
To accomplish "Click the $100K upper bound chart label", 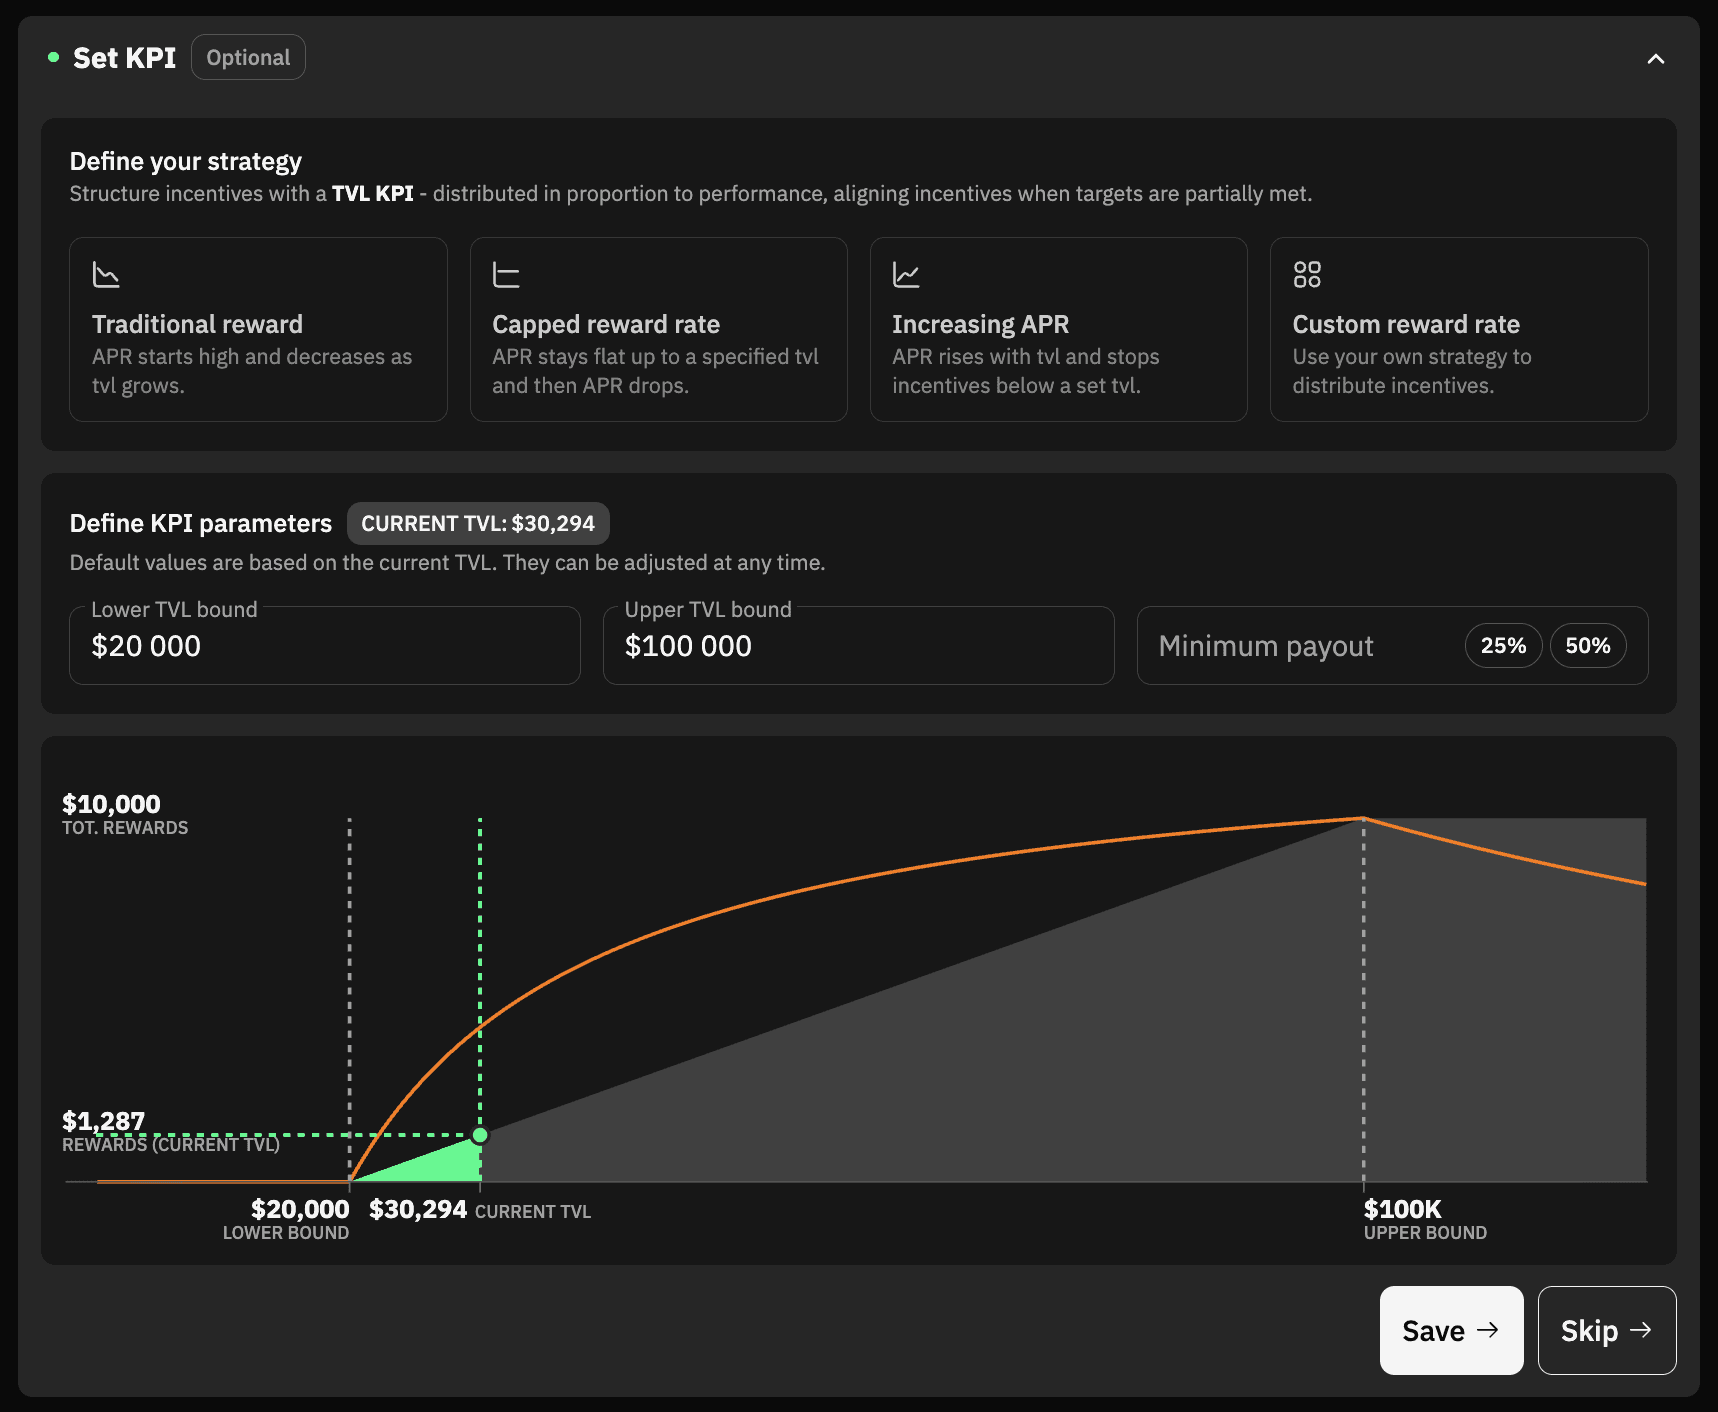I will click(x=1403, y=1209).
